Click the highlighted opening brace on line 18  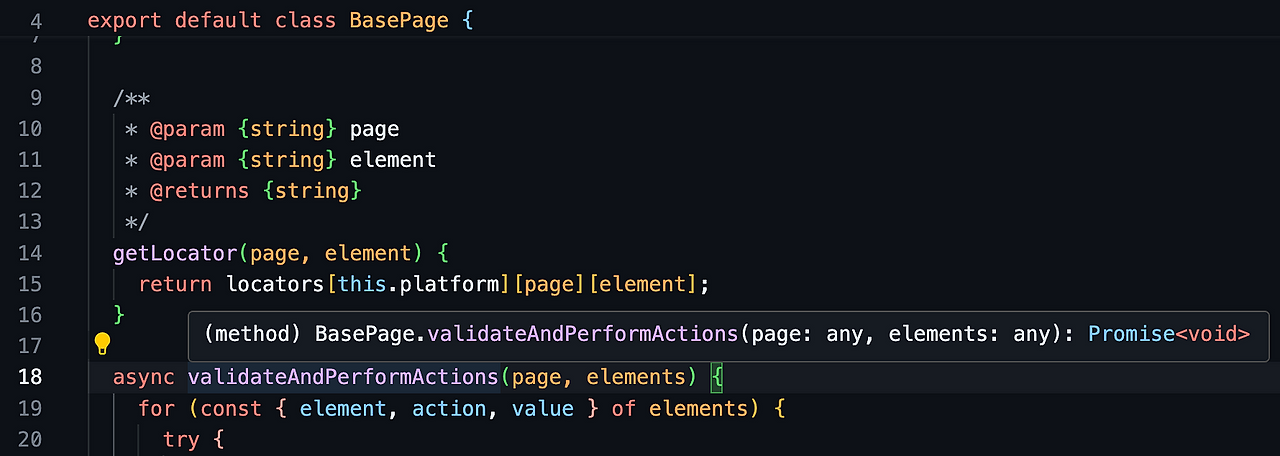(x=716, y=377)
